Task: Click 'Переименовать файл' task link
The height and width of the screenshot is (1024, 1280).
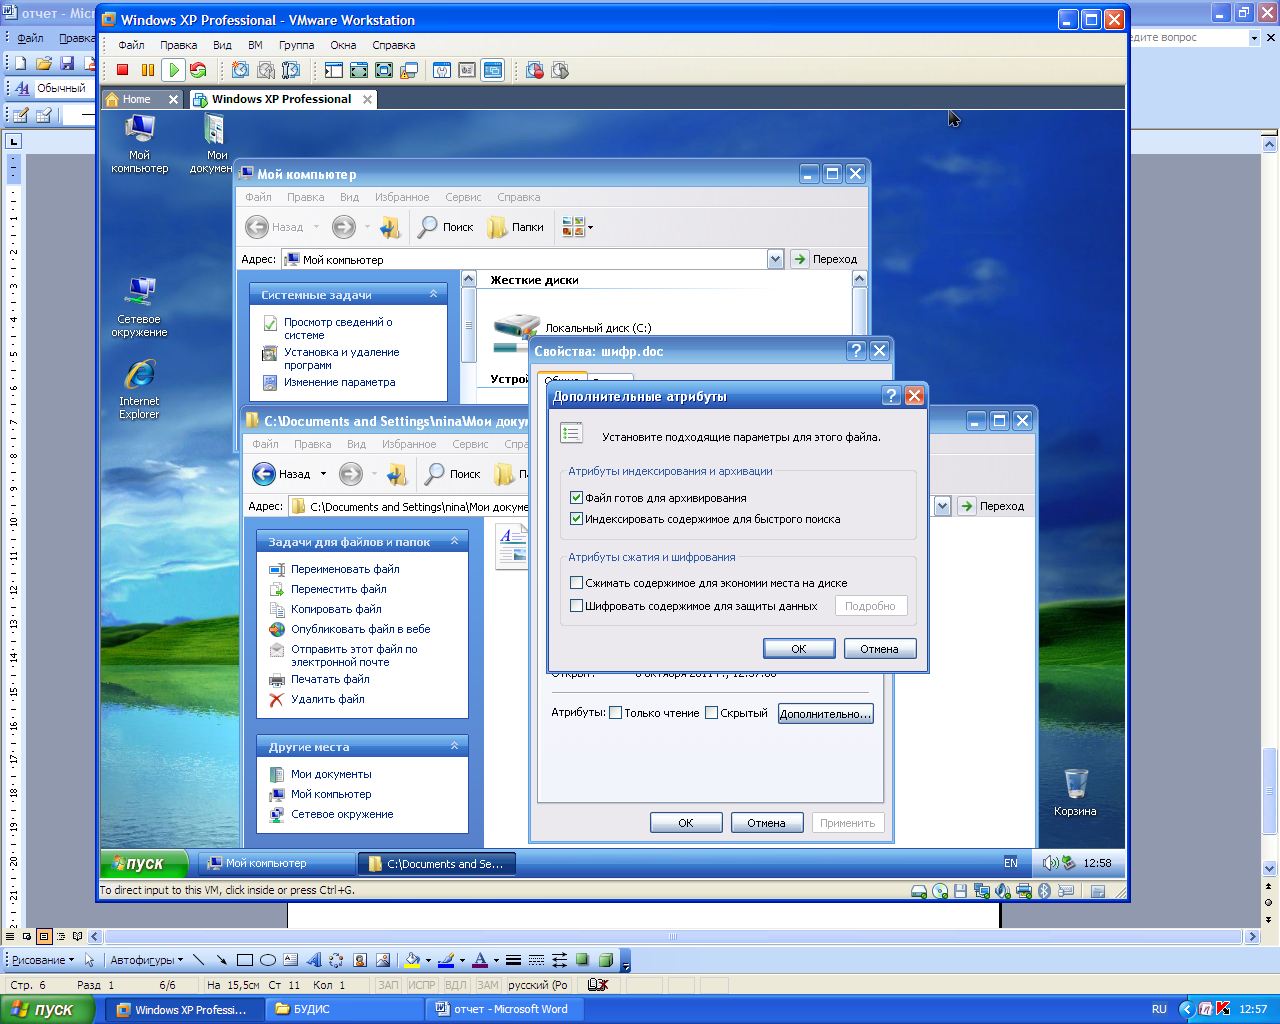Action: tap(345, 569)
